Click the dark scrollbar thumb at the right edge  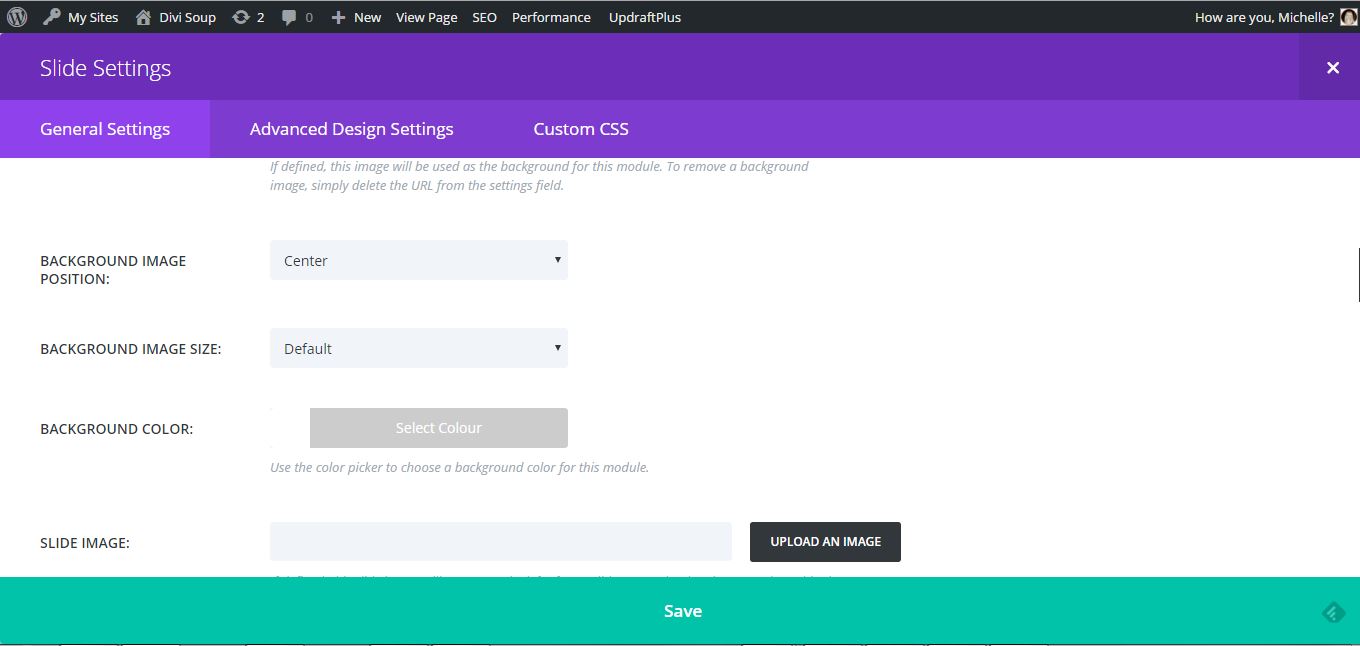pyautogui.click(x=1358, y=274)
